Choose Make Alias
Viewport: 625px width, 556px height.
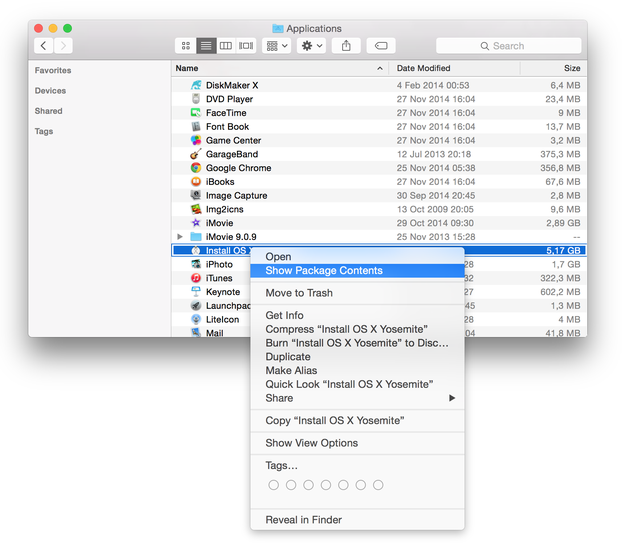[357, 371]
